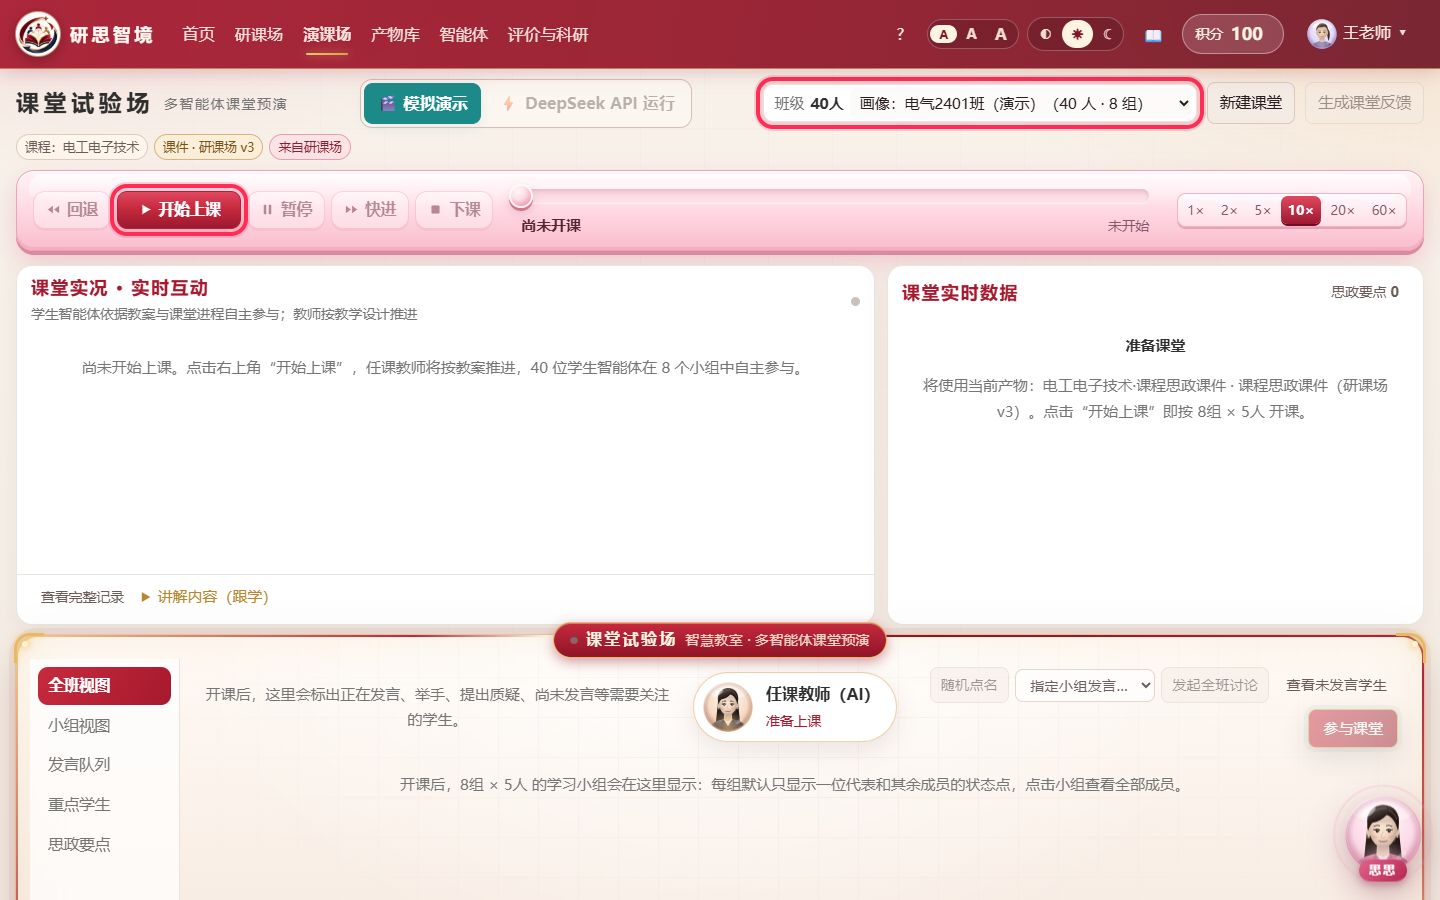The width and height of the screenshot is (1440, 900).
Task: Open the book guide icon in header
Action: tap(1153, 35)
